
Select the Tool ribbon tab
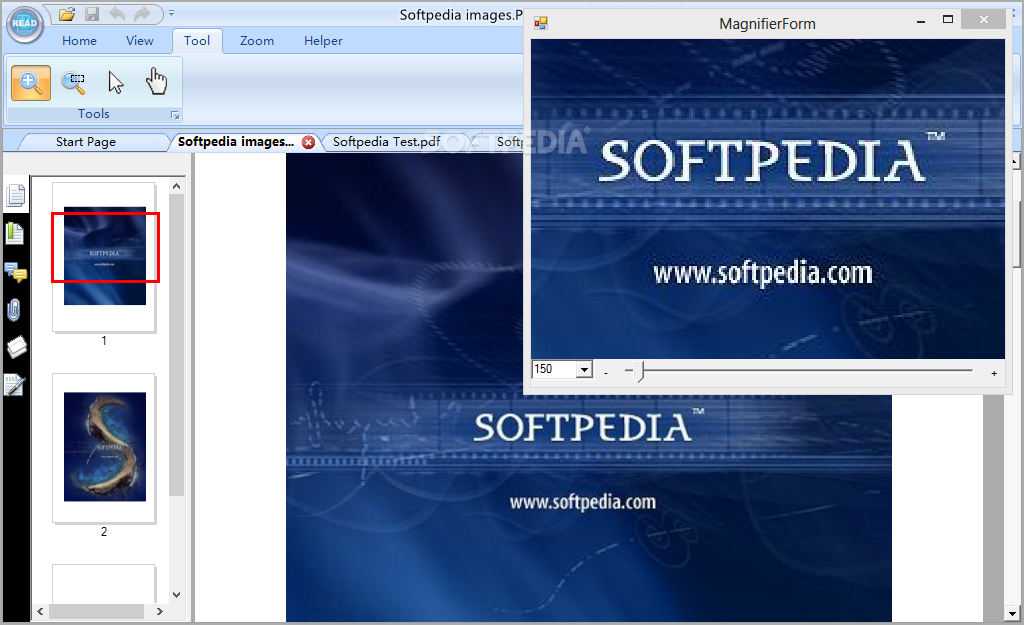pos(197,40)
